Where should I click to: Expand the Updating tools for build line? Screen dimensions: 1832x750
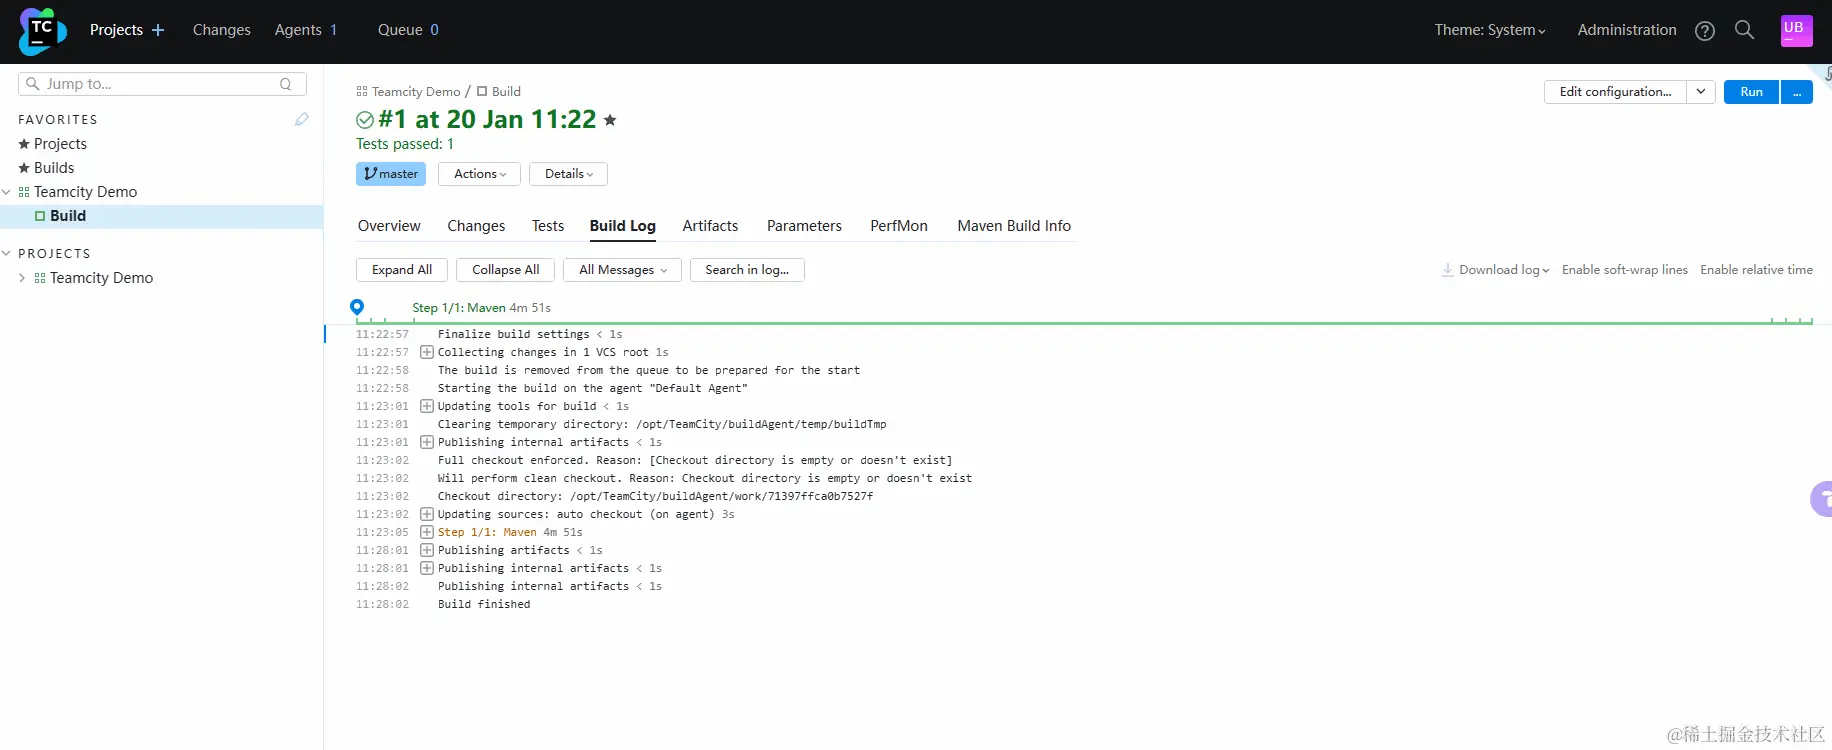(427, 406)
